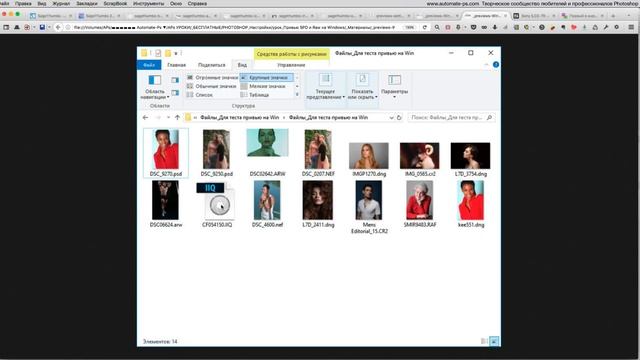The width and height of the screenshot is (640, 360).
Task: Select Мелкие значки layout
Action: click(x=263, y=86)
